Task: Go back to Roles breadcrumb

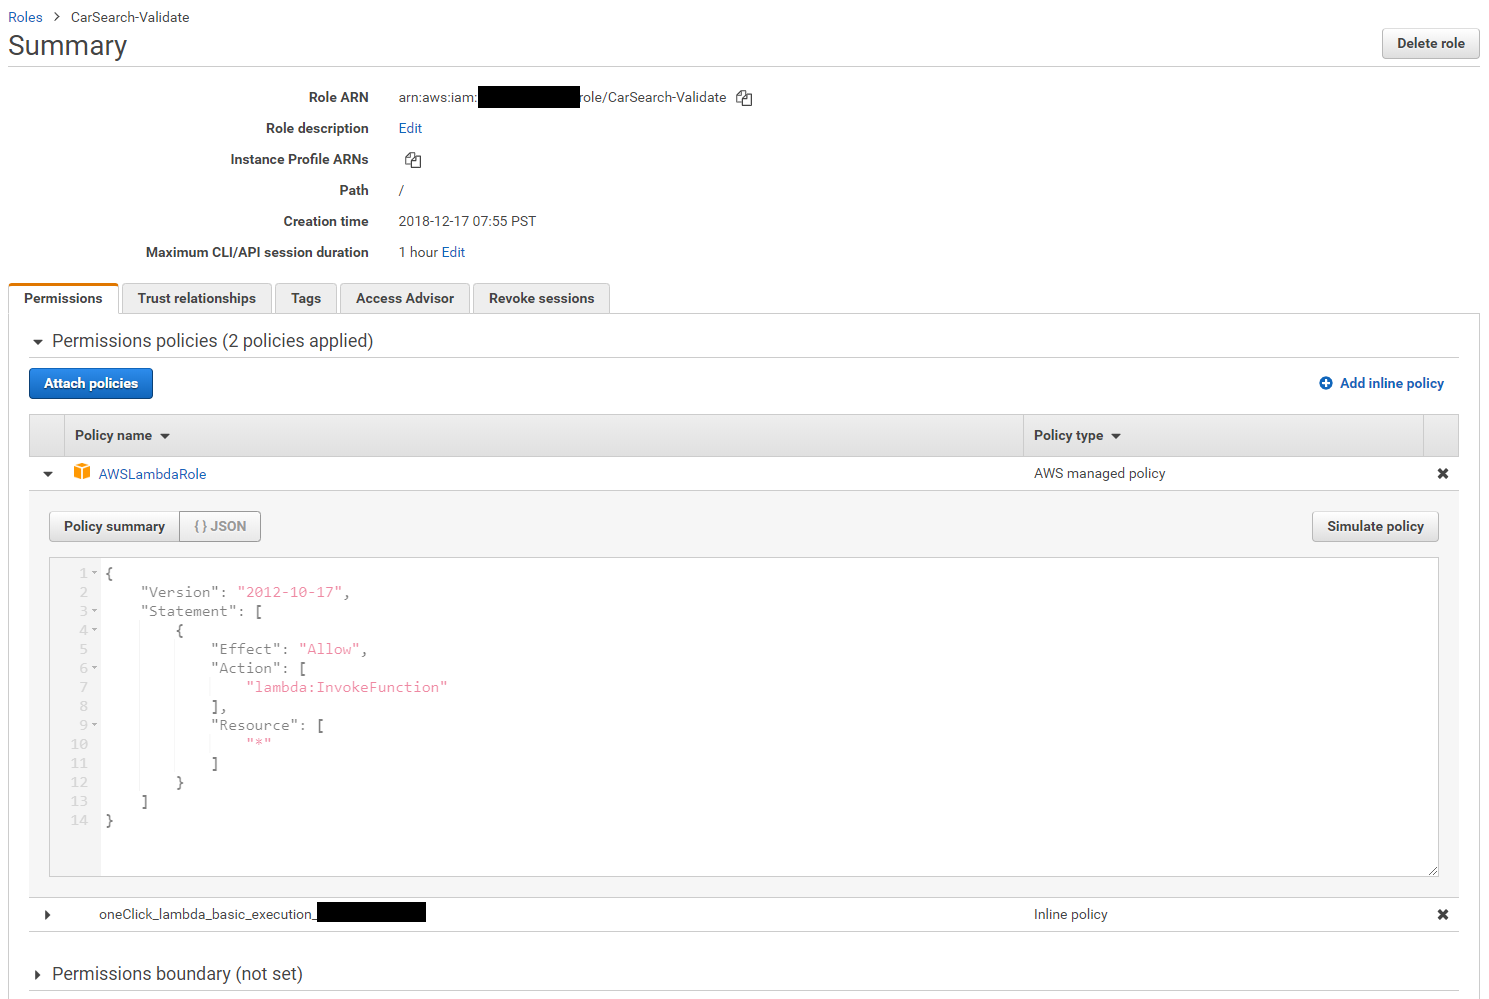Action: [x=25, y=17]
